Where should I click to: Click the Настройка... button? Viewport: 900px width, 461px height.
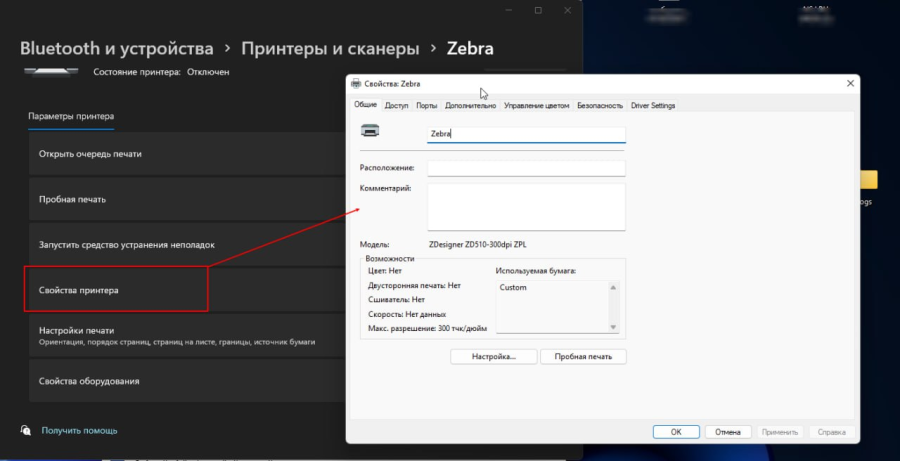coord(494,357)
